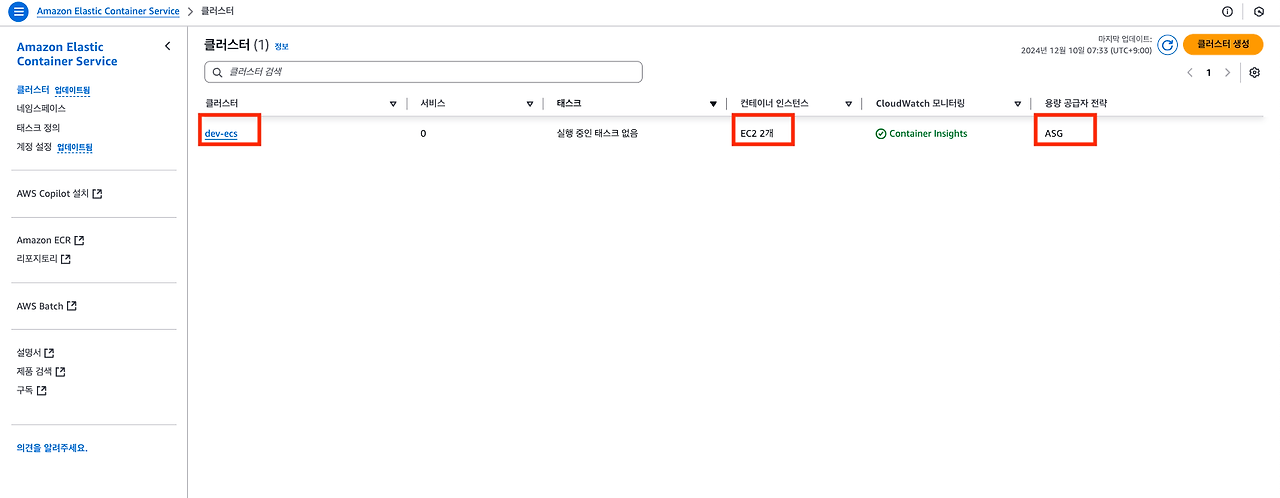Open AWS Copilot 설치 link
Image resolution: width=1280 pixels, height=498 pixels.
pyautogui.click(x=53, y=194)
